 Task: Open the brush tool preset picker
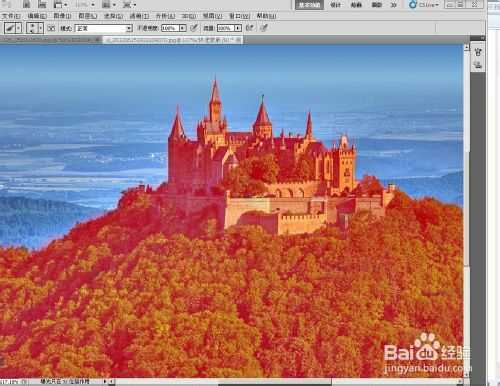[x=13, y=28]
